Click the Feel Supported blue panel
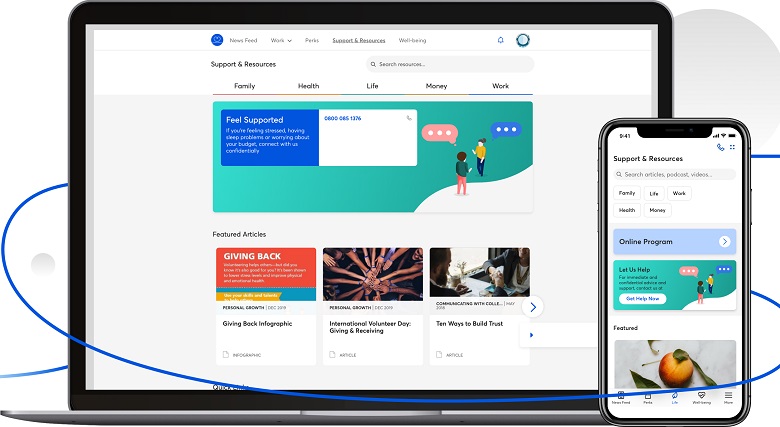The image size is (780, 427). (270, 137)
